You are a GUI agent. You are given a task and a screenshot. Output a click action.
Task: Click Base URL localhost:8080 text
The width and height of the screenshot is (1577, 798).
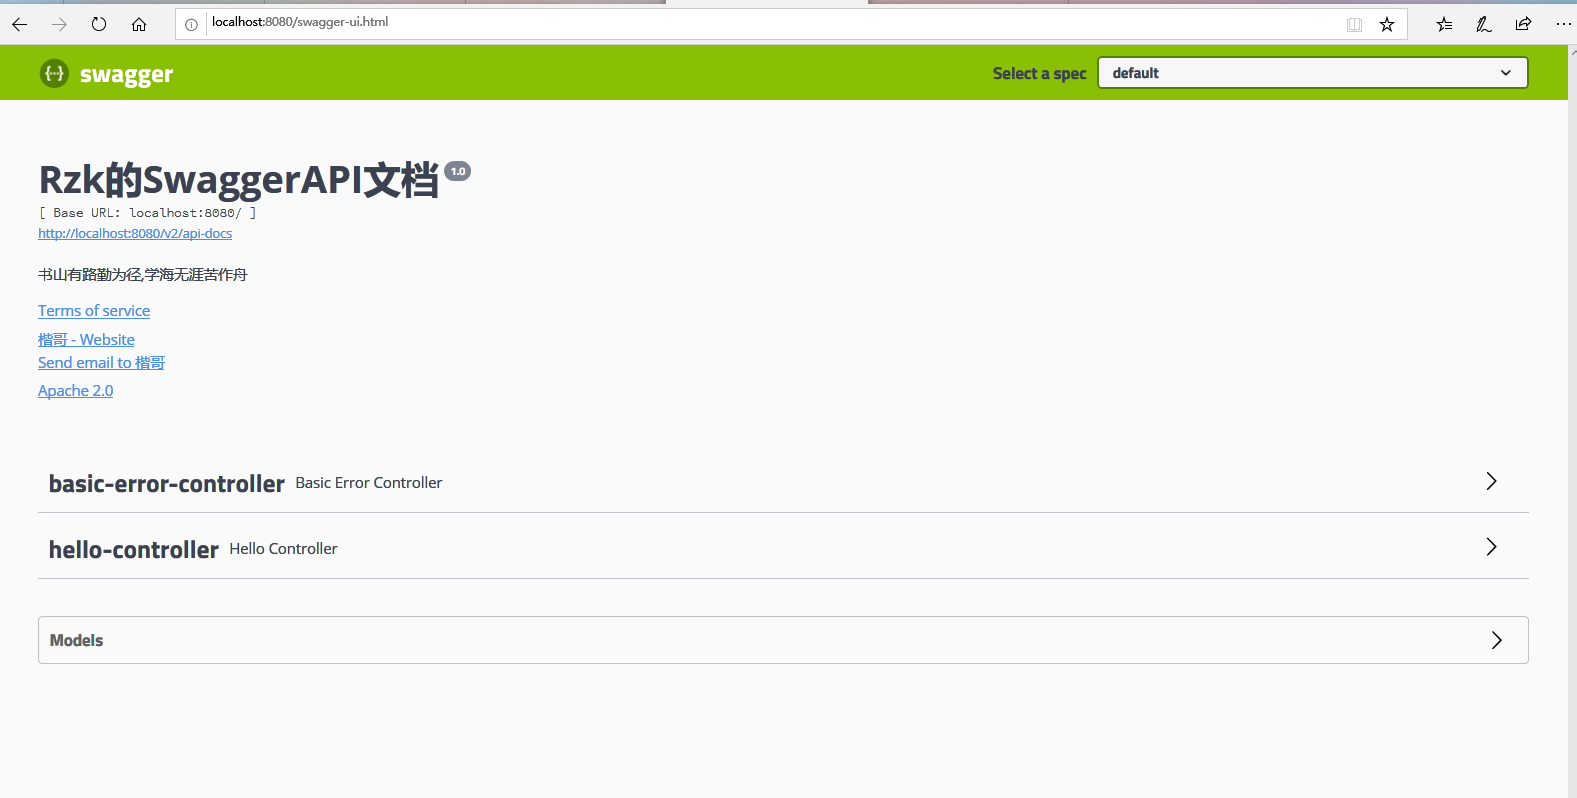[x=147, y=213]
